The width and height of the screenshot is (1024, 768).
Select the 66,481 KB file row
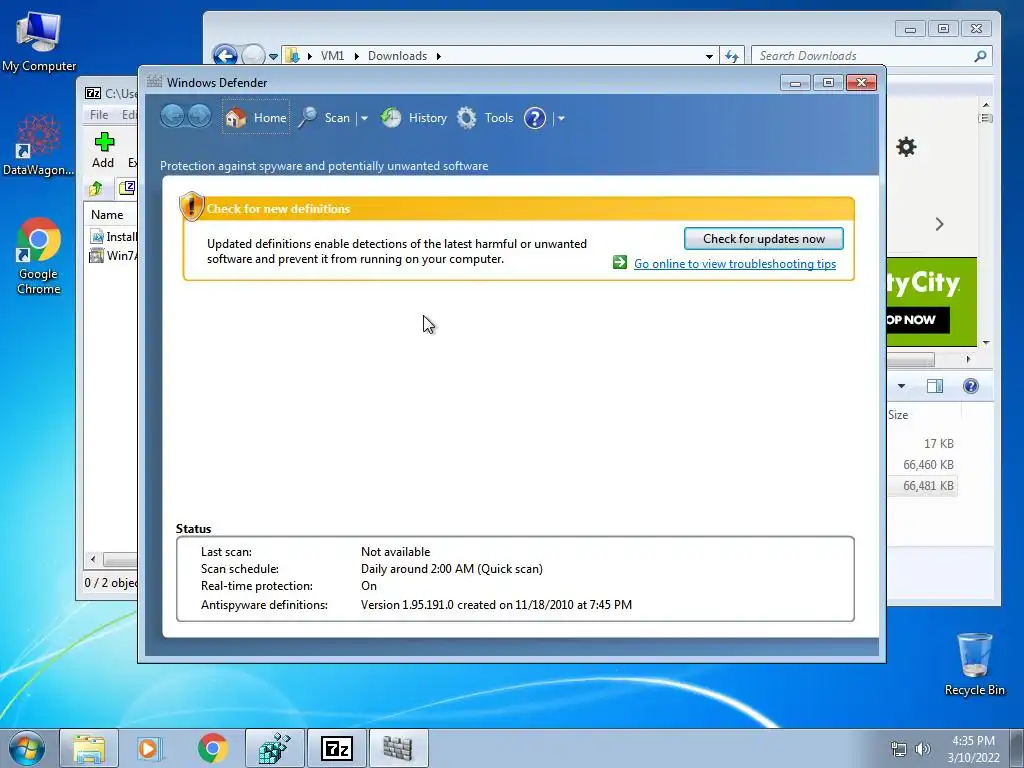pos(922,485)
